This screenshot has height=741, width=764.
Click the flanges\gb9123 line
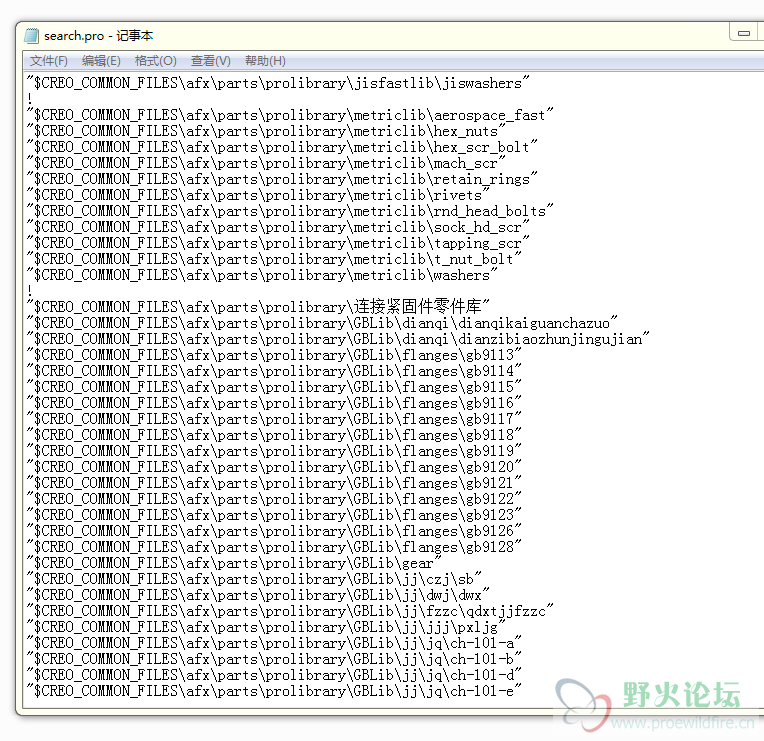tap(274, 515)
